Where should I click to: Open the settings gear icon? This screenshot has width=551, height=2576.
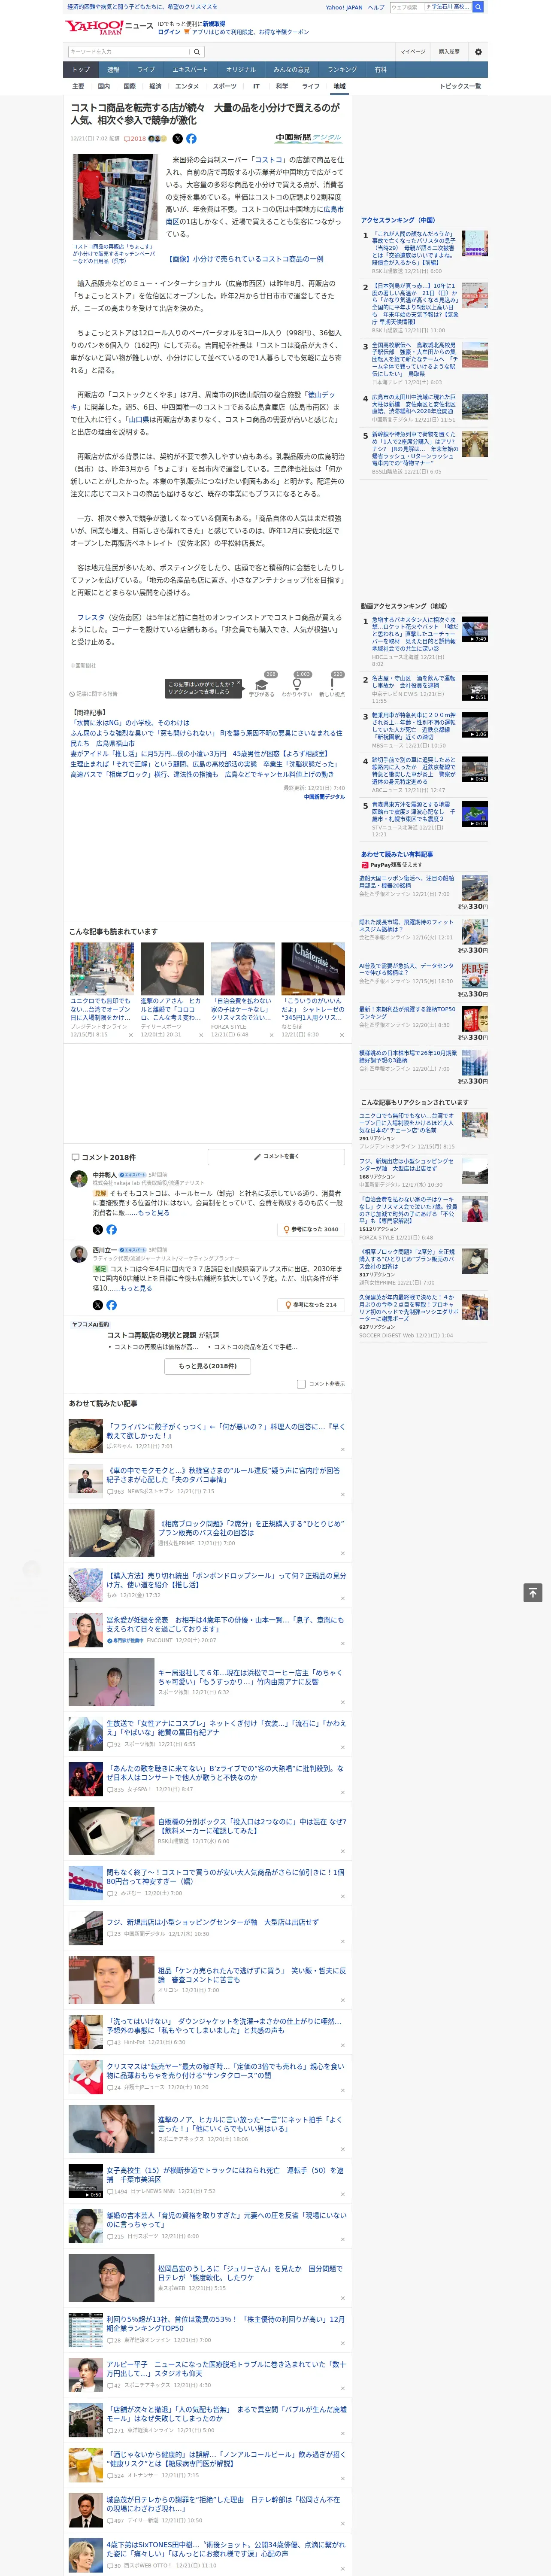pyautogui.click(x=477, y=51)
